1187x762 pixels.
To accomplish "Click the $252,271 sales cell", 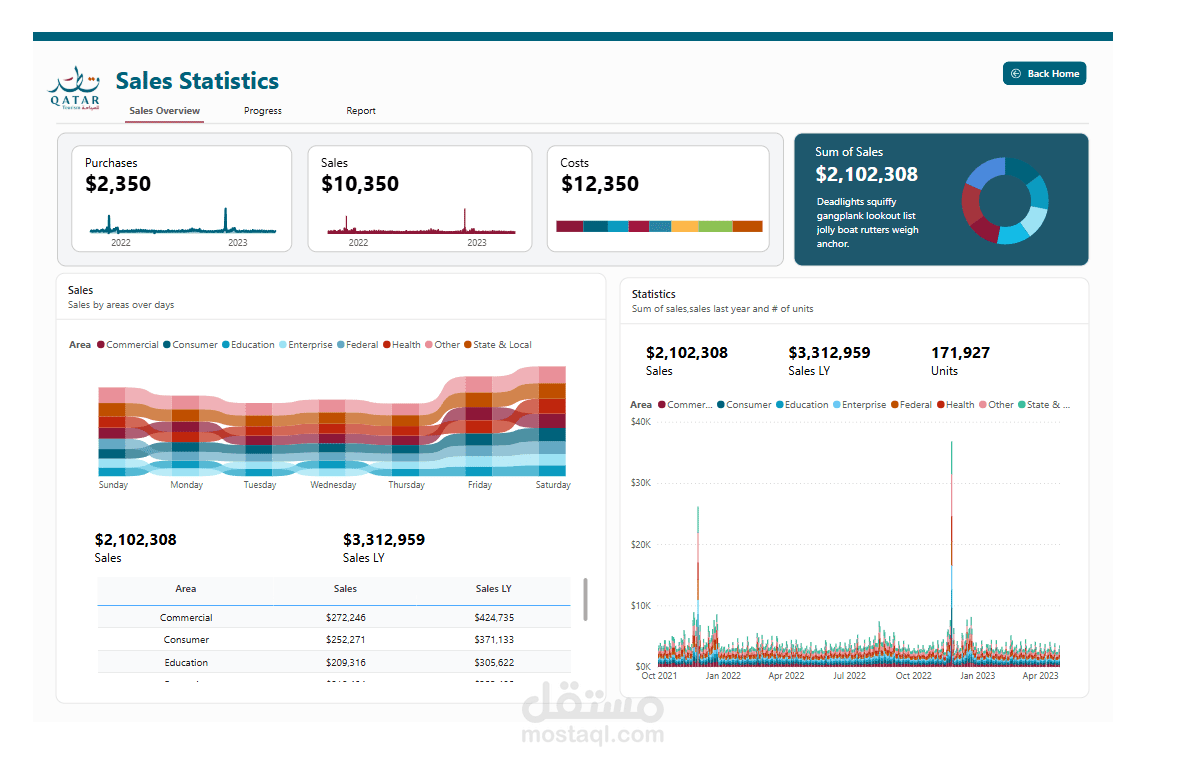I will pos(345,639).
